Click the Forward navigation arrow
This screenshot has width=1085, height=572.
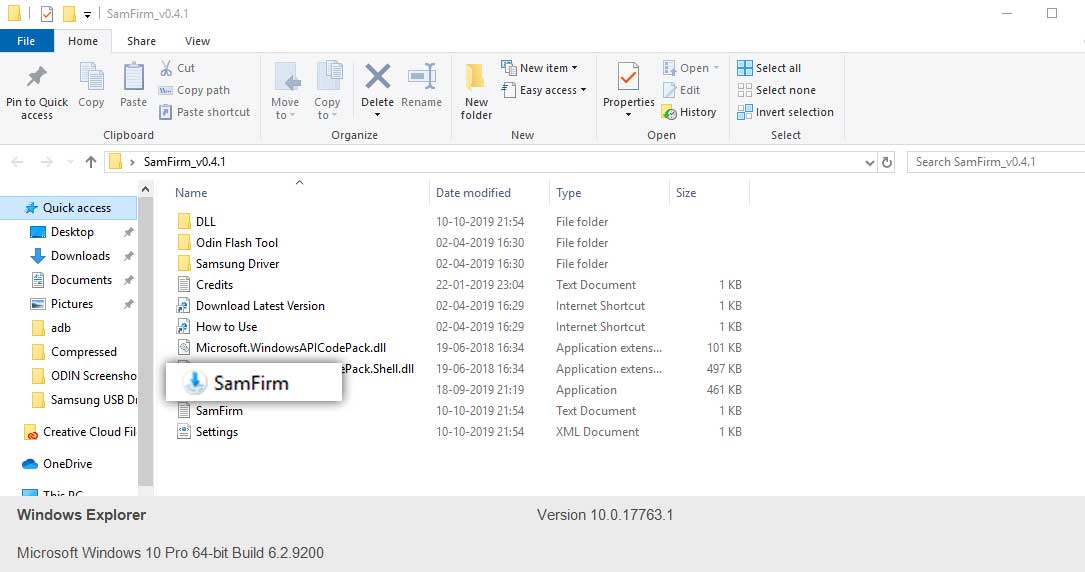(x=46, y=162)
